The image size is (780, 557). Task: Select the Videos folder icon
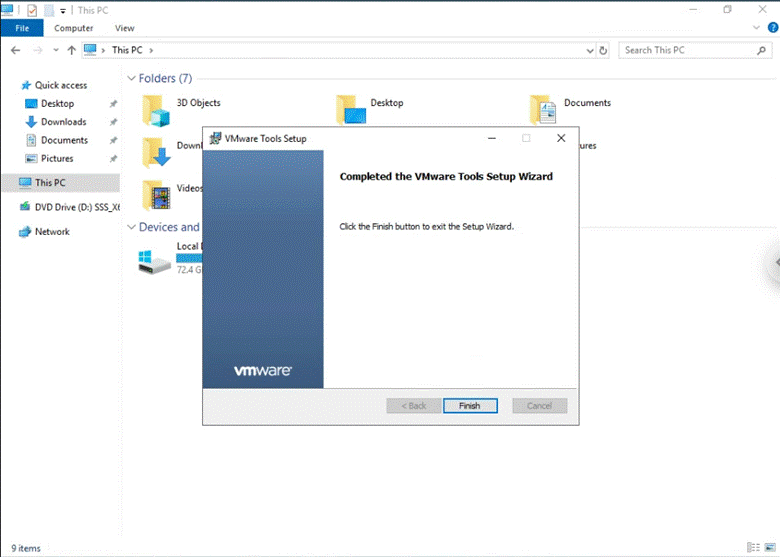[156, 195]
